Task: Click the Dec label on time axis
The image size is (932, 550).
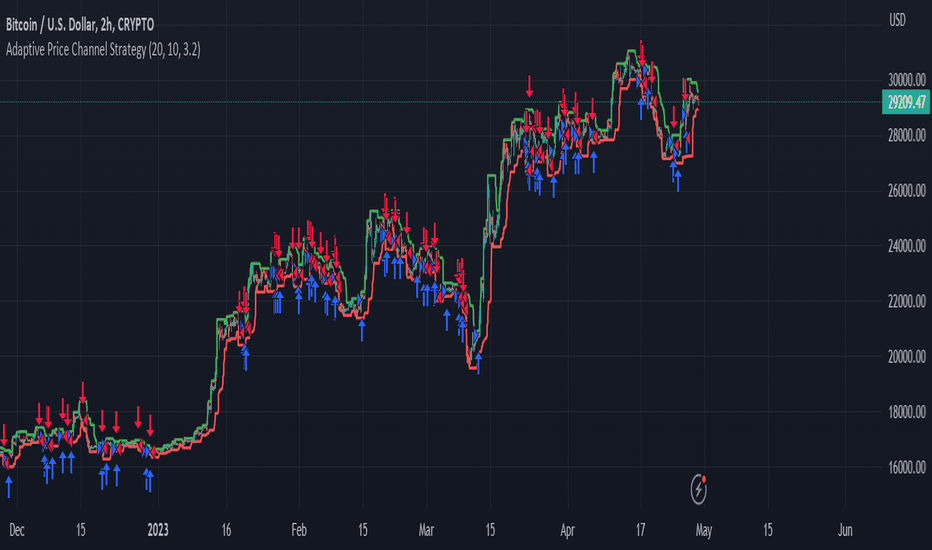Action: [17, 530]
